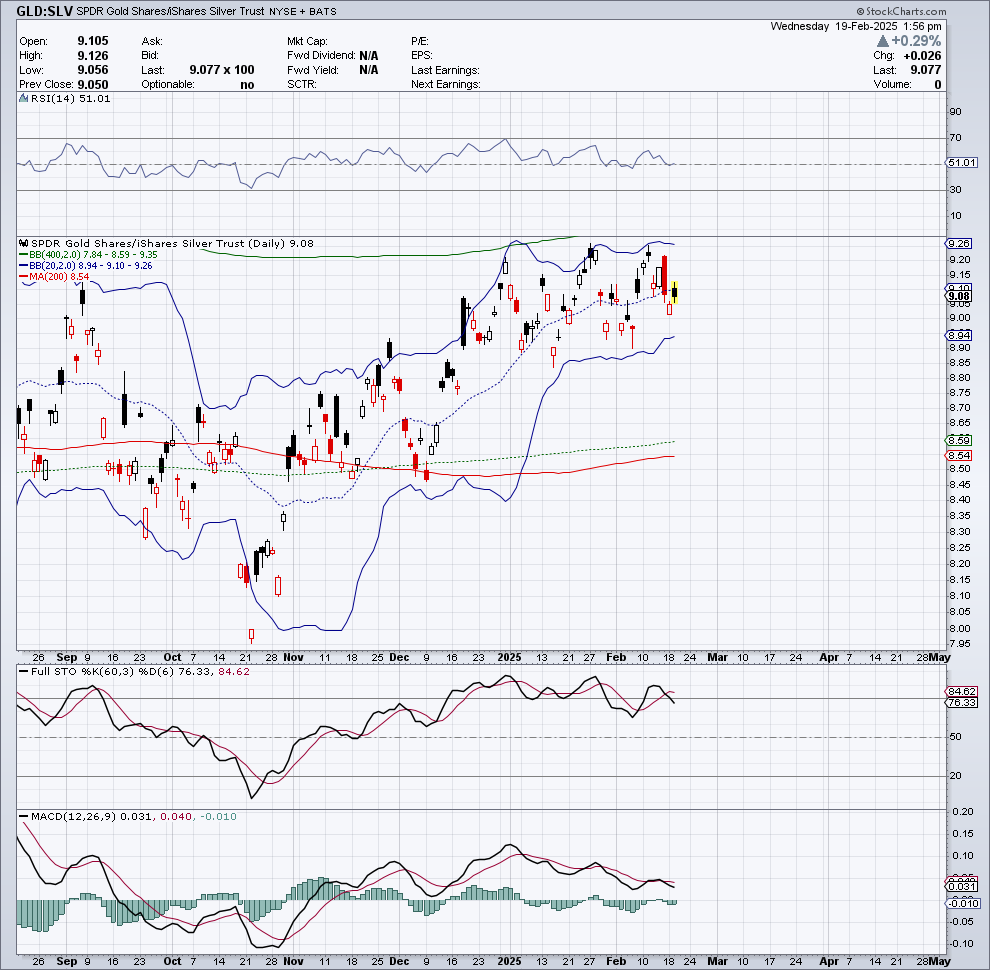Select the GLD:SLV ticker symbol

click(x=44, y=11)
